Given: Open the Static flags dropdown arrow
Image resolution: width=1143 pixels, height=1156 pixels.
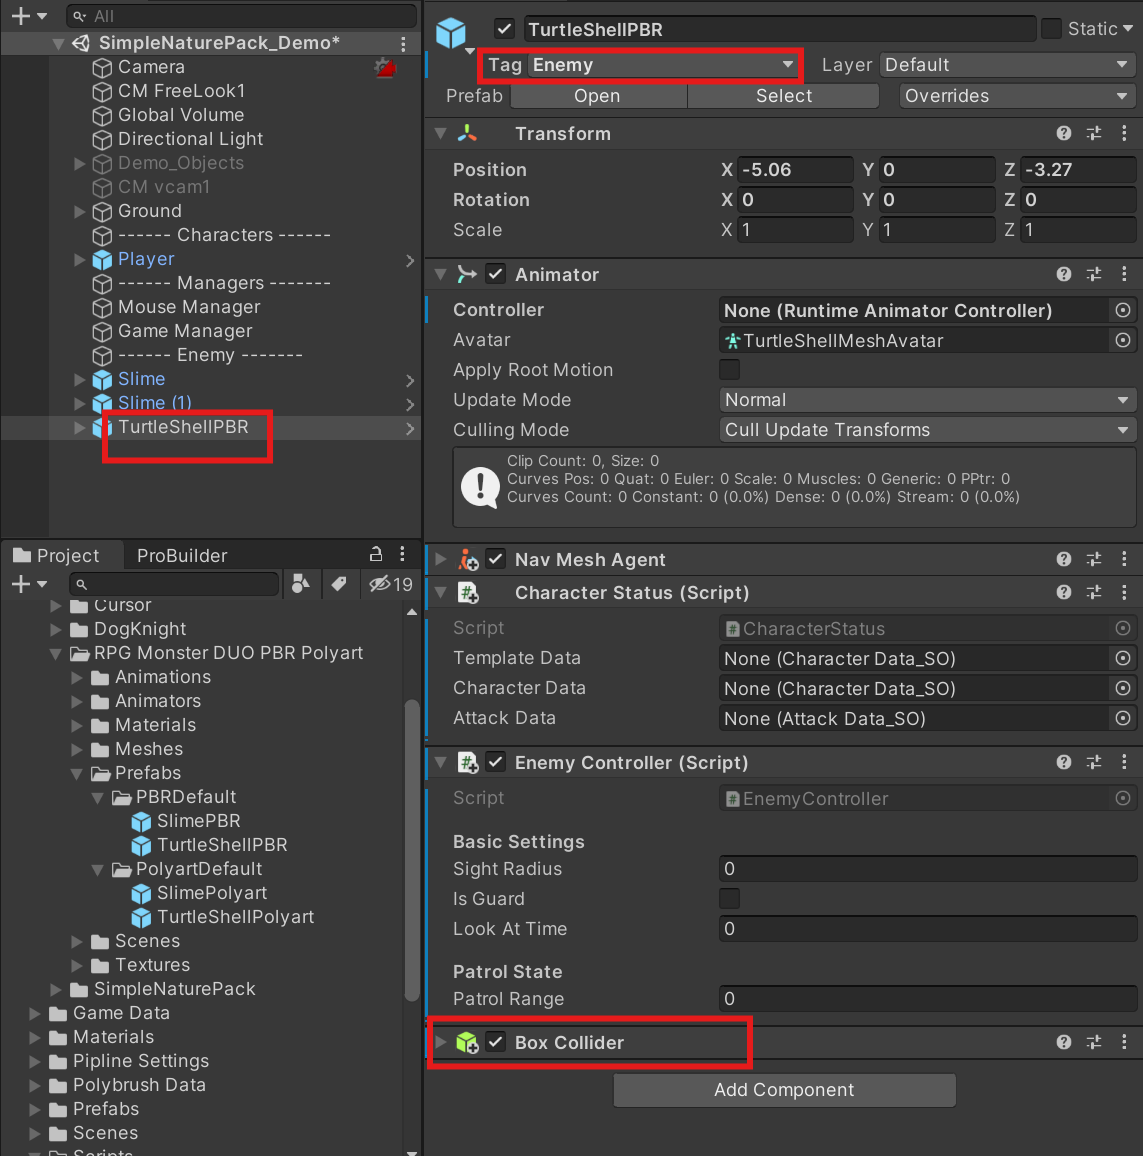Looking at the screenshot, I should 1128,29.
